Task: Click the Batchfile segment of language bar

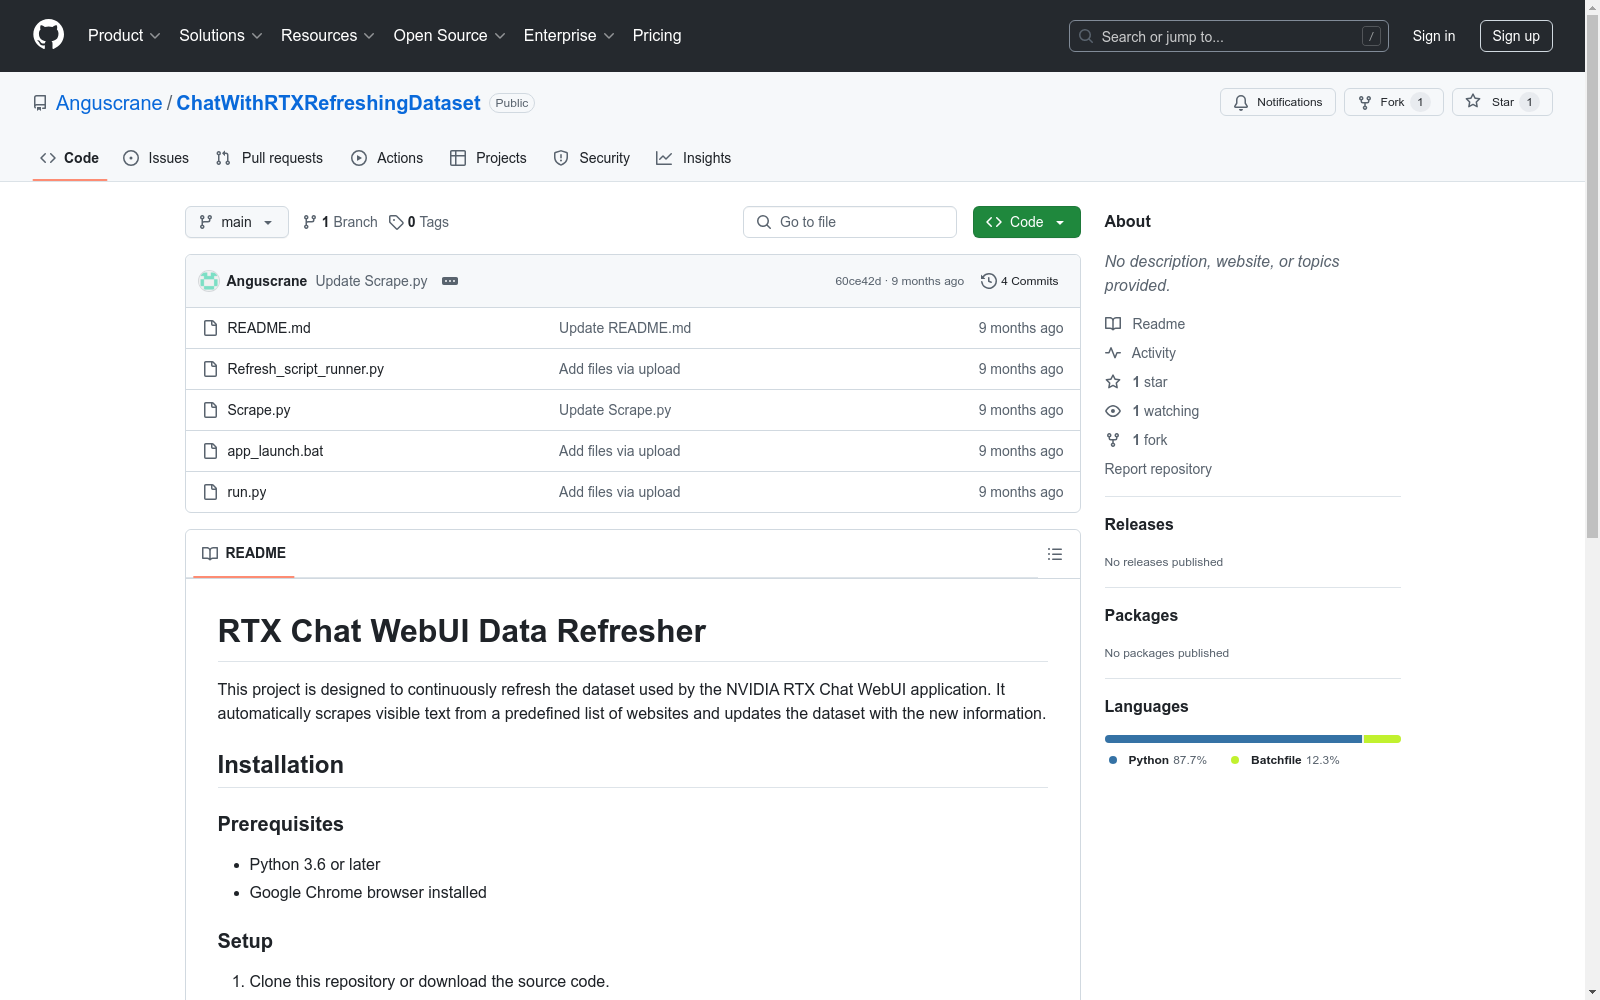Action: click(x=1382, y=739)
